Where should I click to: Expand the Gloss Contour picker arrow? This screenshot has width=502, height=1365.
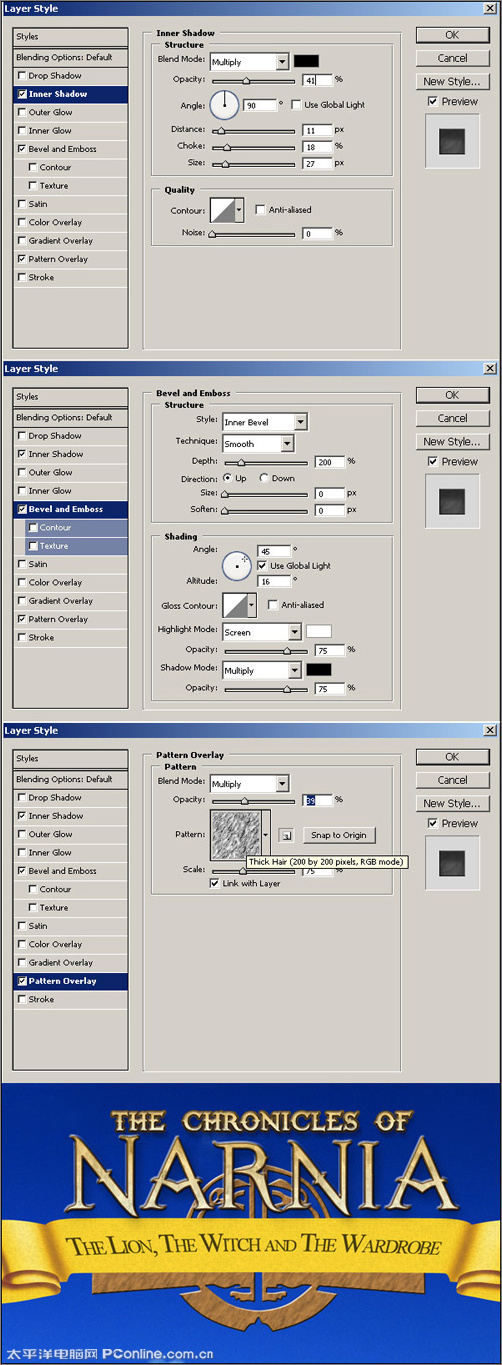251,605
